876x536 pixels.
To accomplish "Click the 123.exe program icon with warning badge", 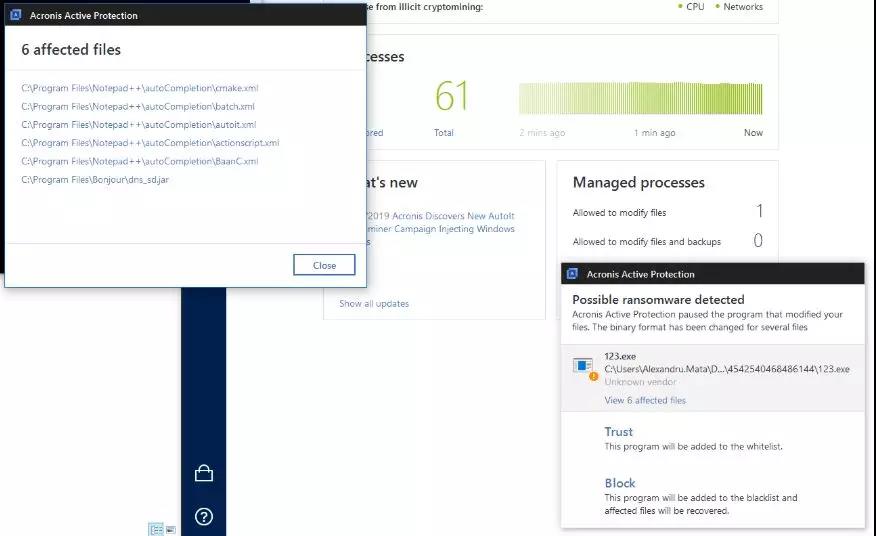I will (x=582, y=368).
